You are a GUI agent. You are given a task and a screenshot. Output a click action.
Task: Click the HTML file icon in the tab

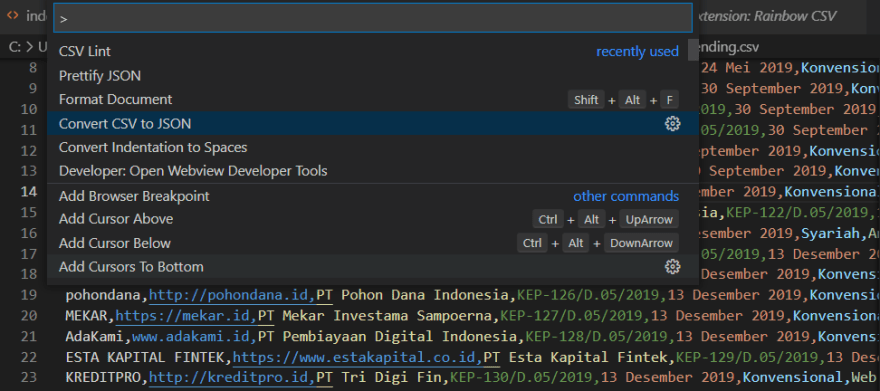click(x=13, y=15)
